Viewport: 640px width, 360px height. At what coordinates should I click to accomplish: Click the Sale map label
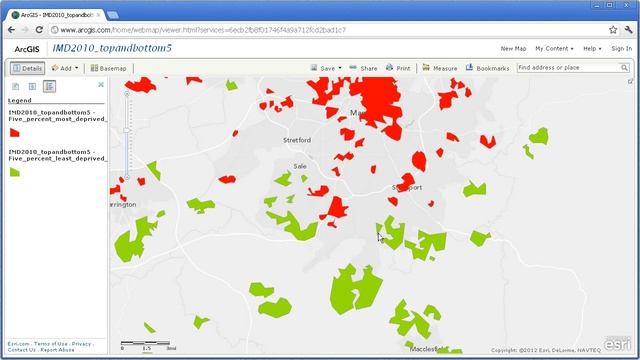click(x=300, y=166)
